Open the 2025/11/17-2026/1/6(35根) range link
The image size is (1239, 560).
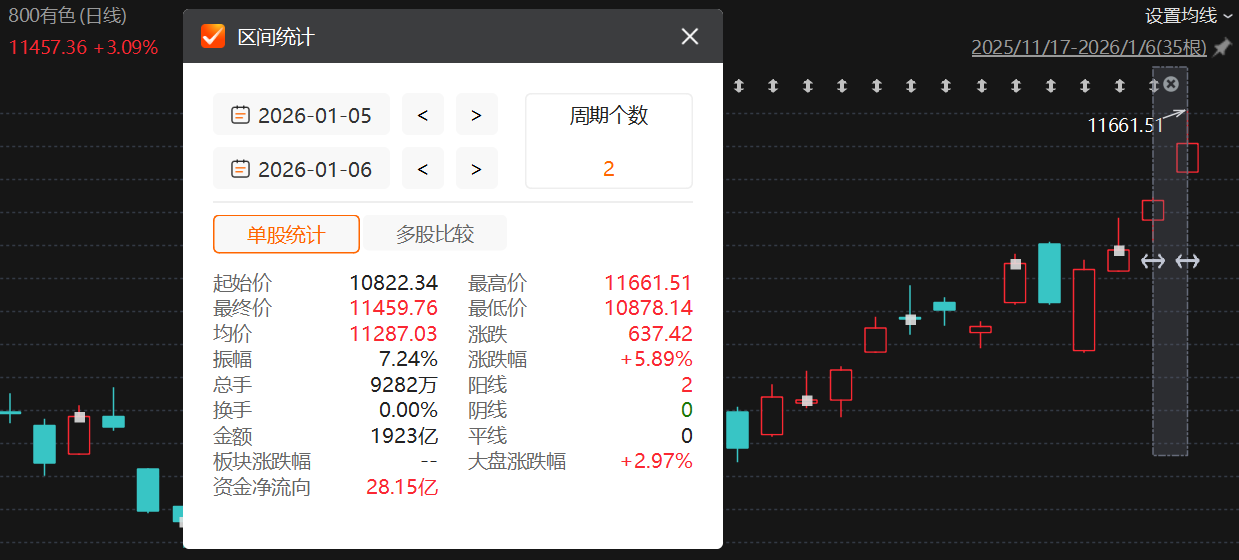(1089, 47)
